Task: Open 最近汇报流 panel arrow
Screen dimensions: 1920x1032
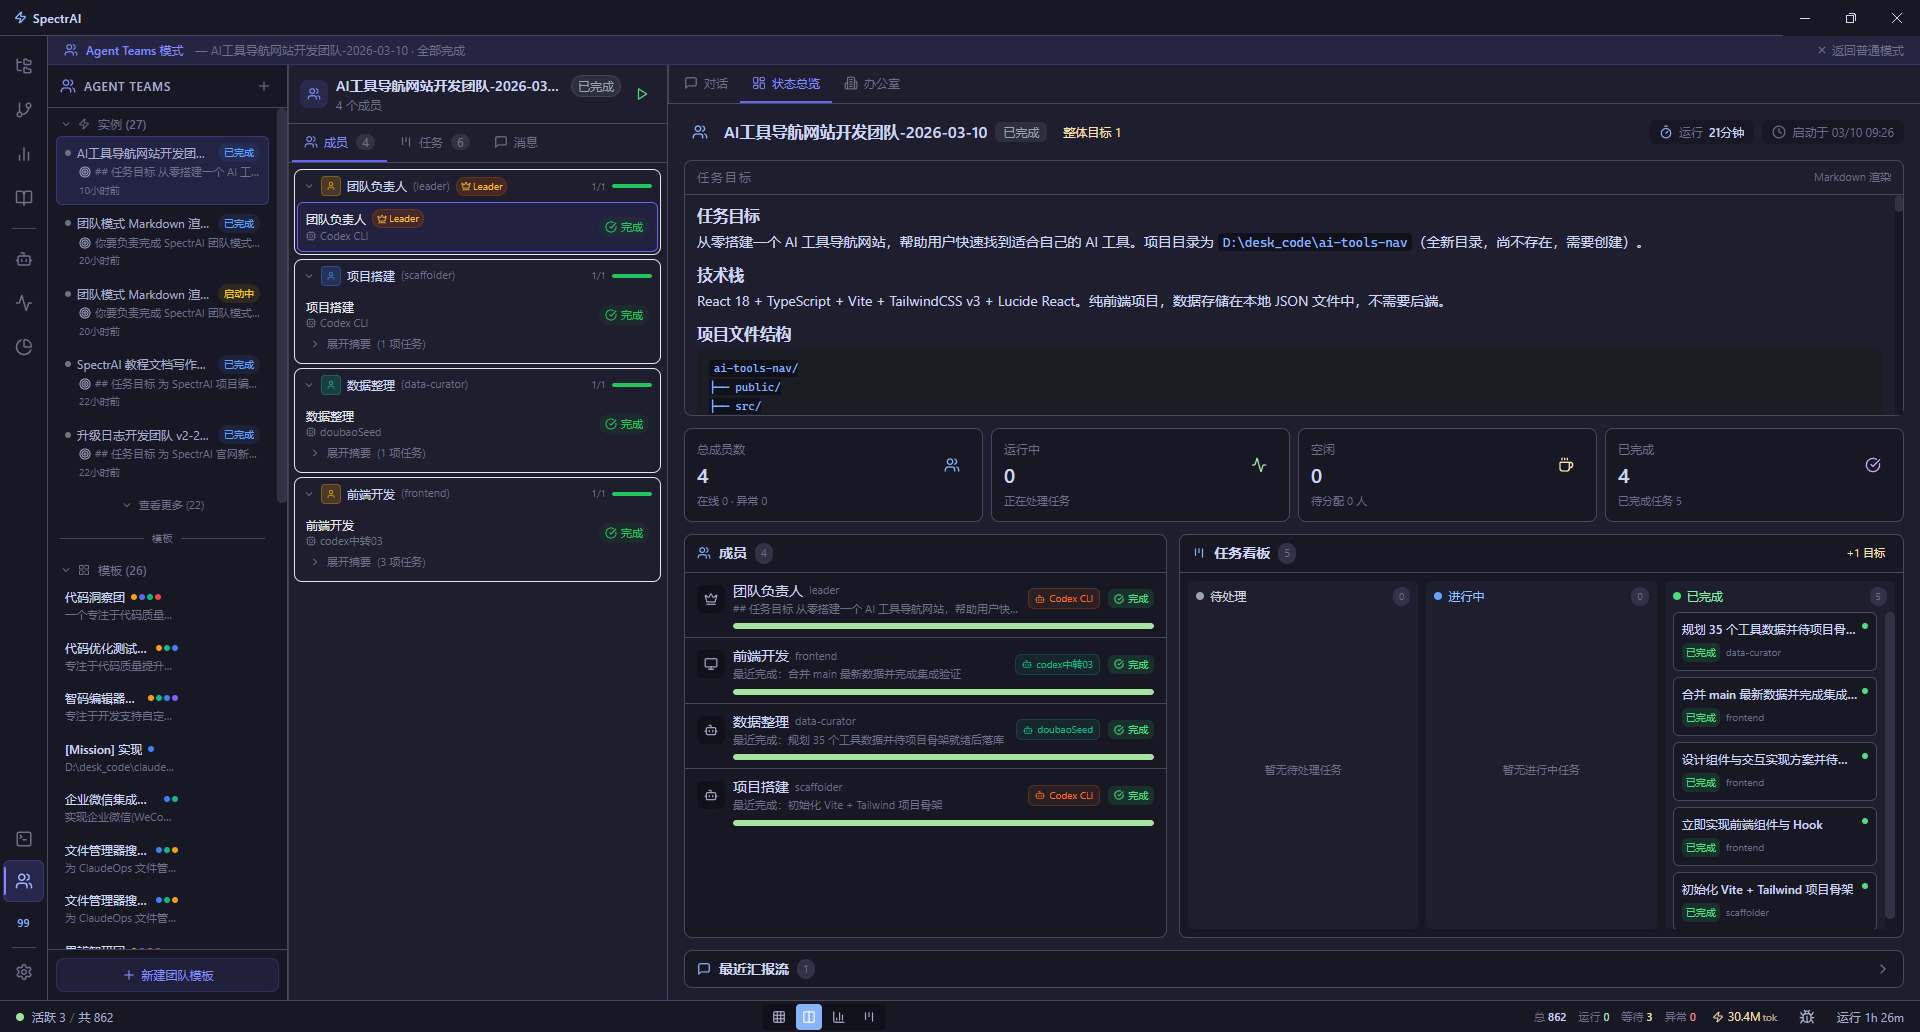Action: coord(1884,968)
